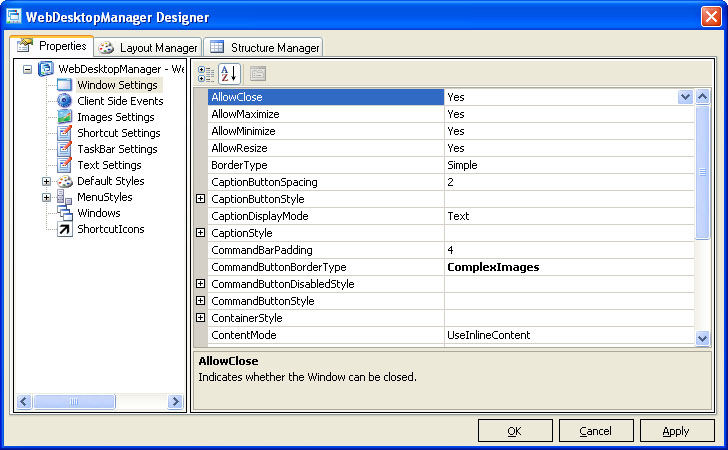Click the Apply button
This screenshot has width=728, height=450.
[676, 431]
